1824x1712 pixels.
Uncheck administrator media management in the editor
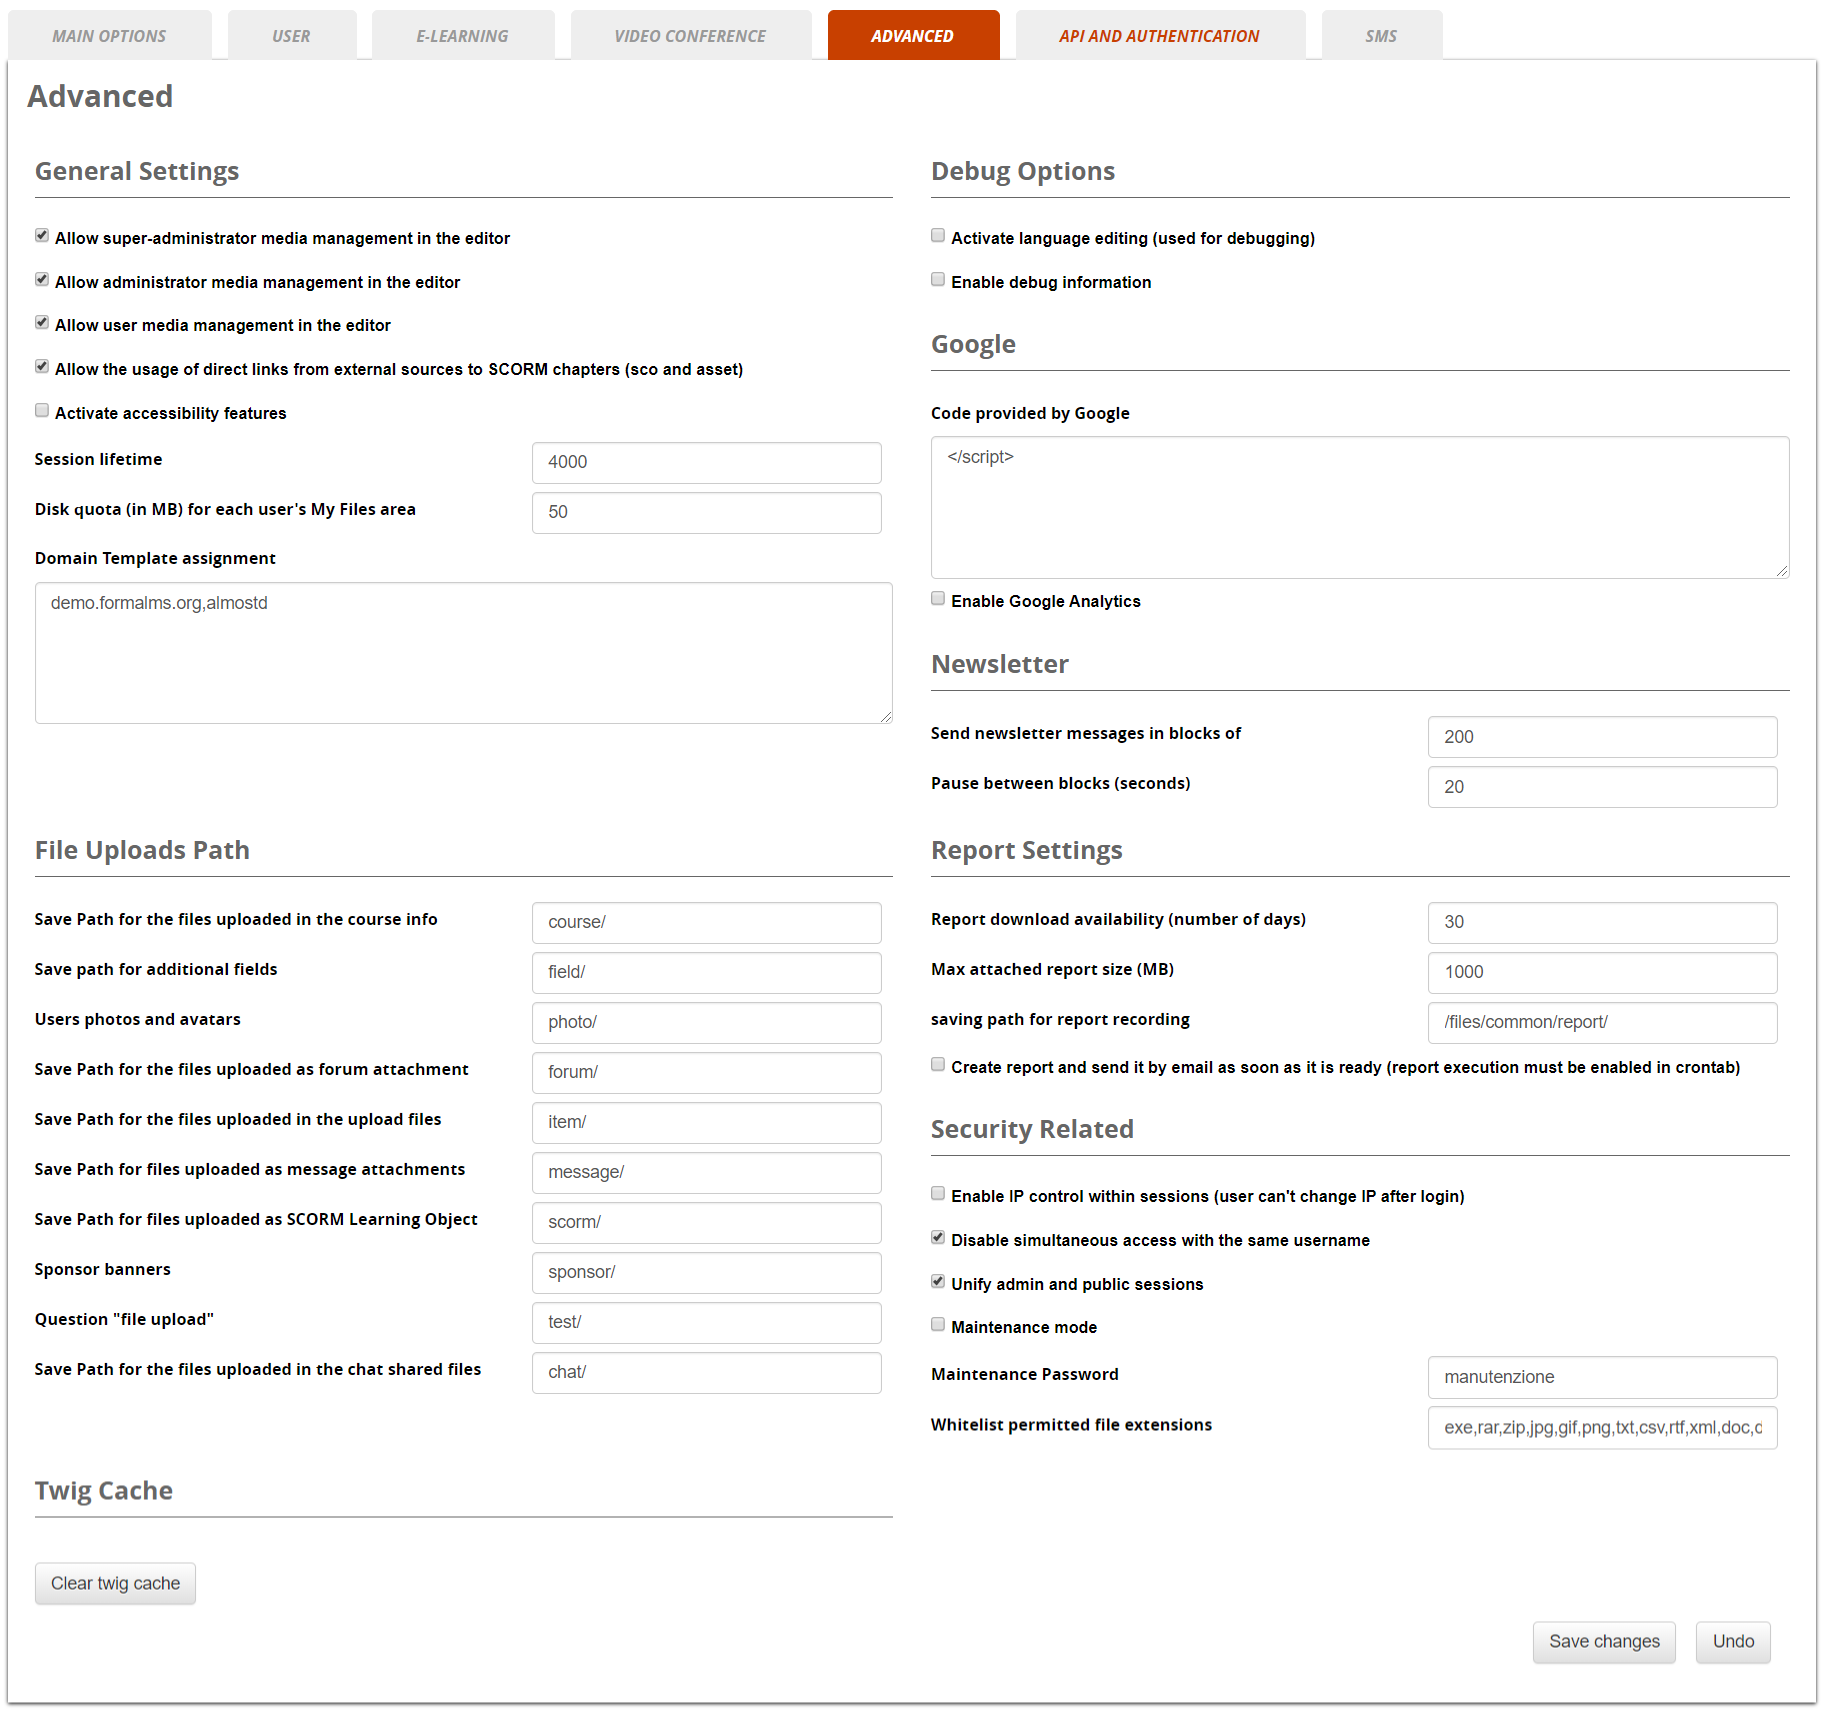pyautogui.click(x=41, y=279)
